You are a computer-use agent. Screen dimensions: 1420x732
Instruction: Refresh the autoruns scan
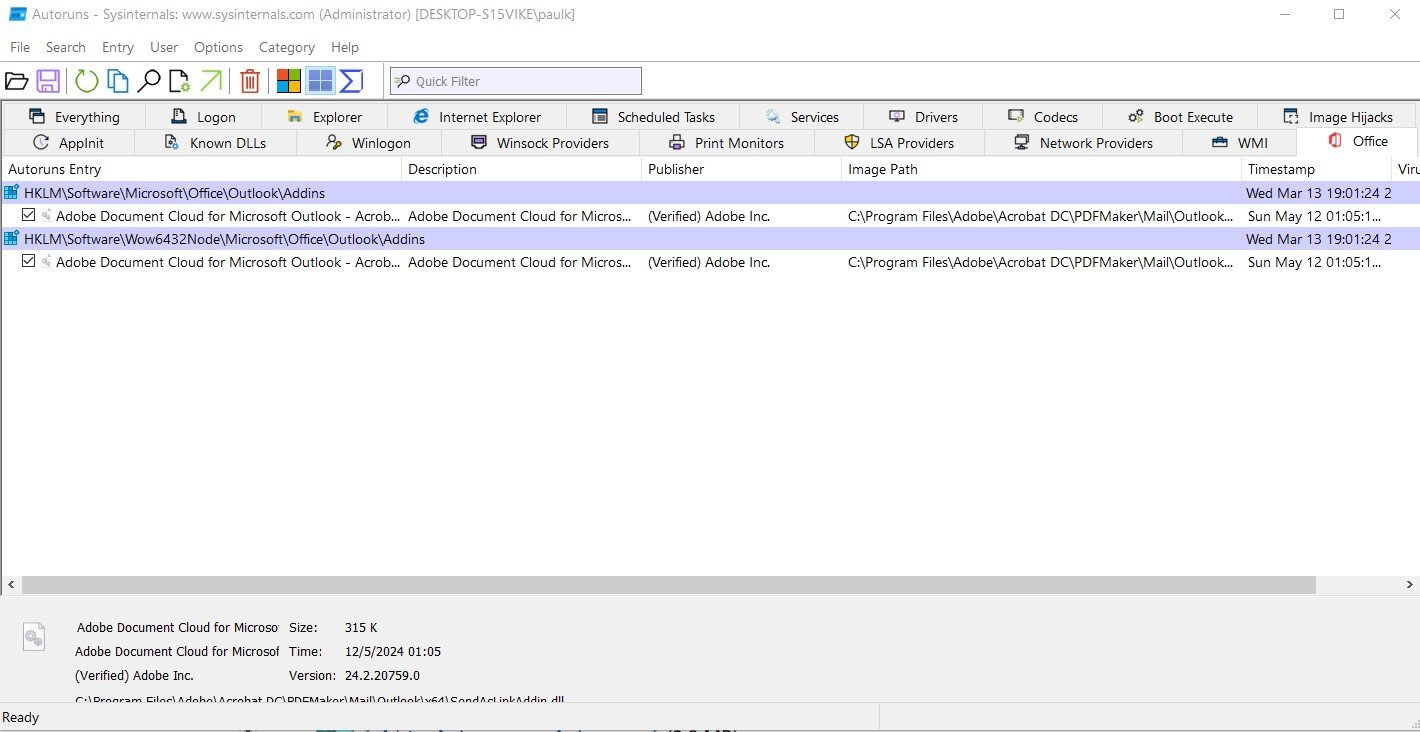pyautogui.click(x=87, y=81)
